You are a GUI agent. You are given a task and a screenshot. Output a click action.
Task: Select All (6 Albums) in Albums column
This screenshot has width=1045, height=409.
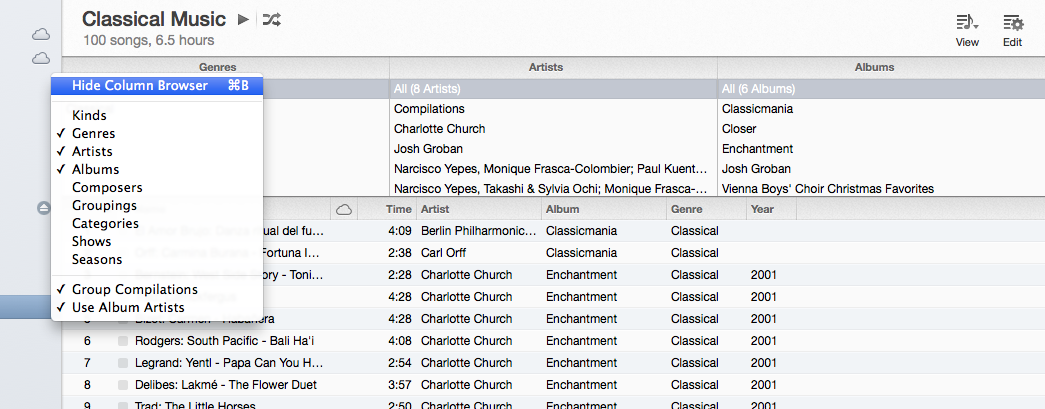881,89
